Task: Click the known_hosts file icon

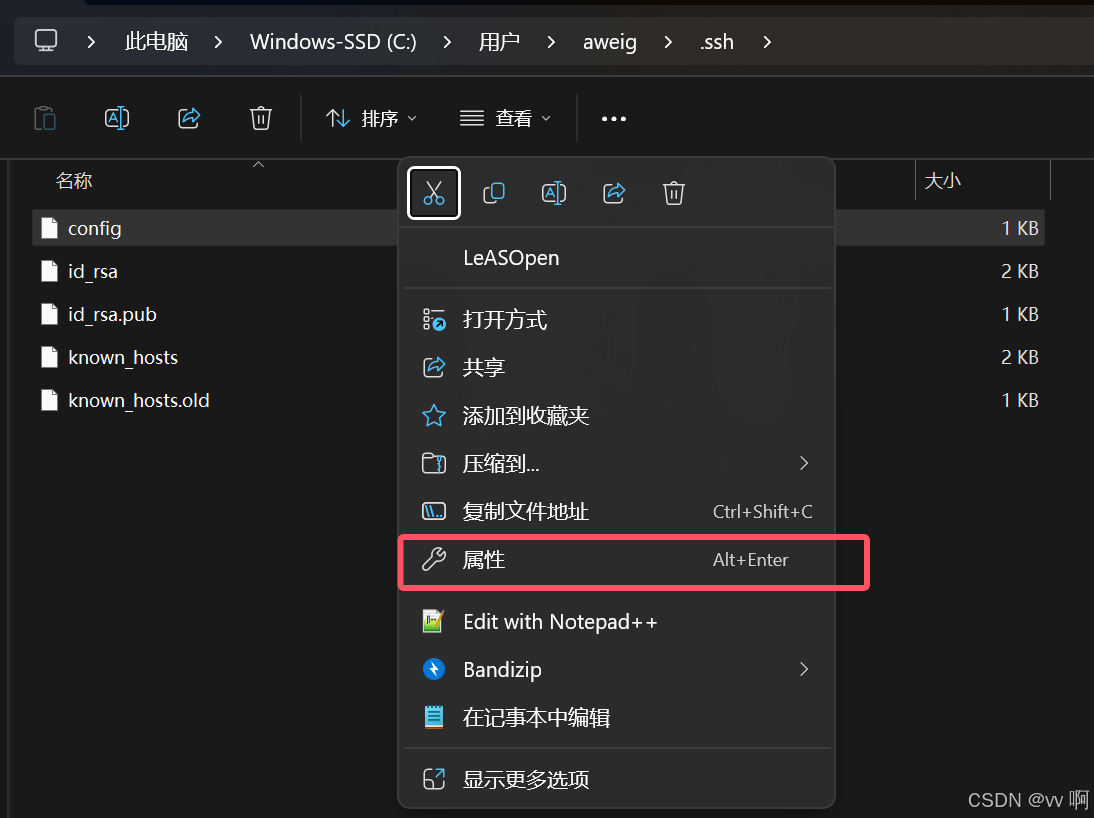Action: click(50, 357)
